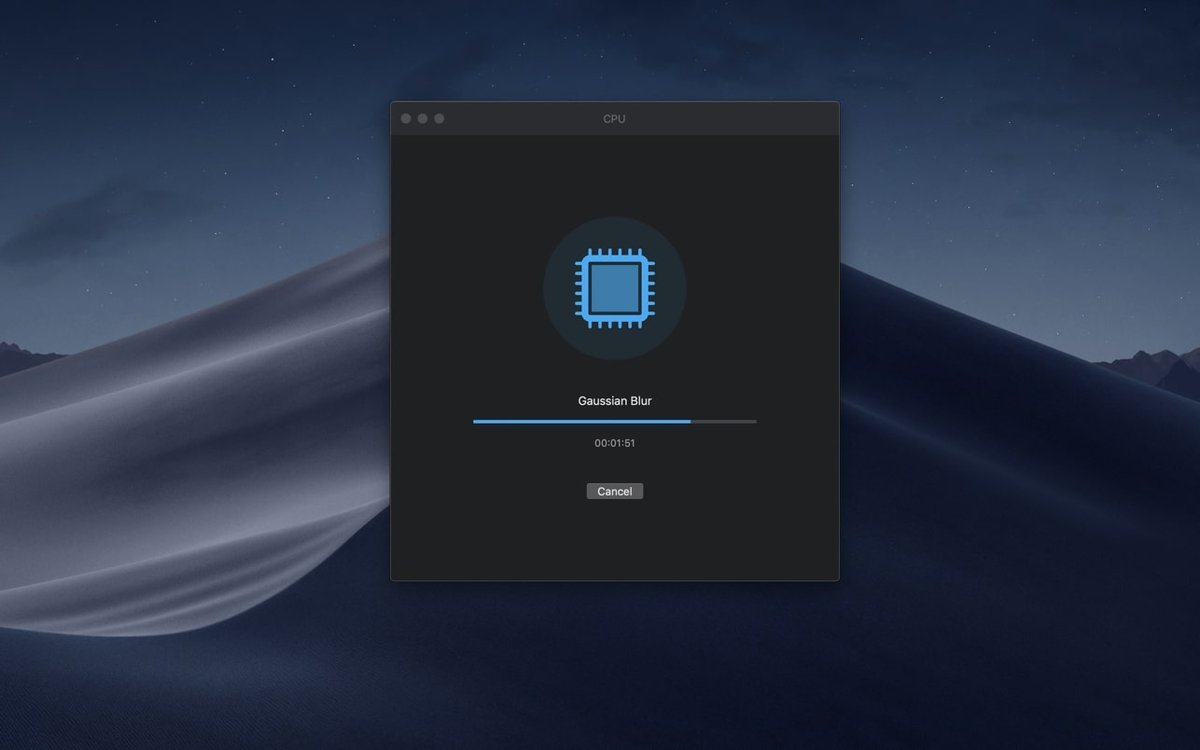The image size is (1200, 750).
Task: Click the CPU title in the title bar
Action: point(614,118)
